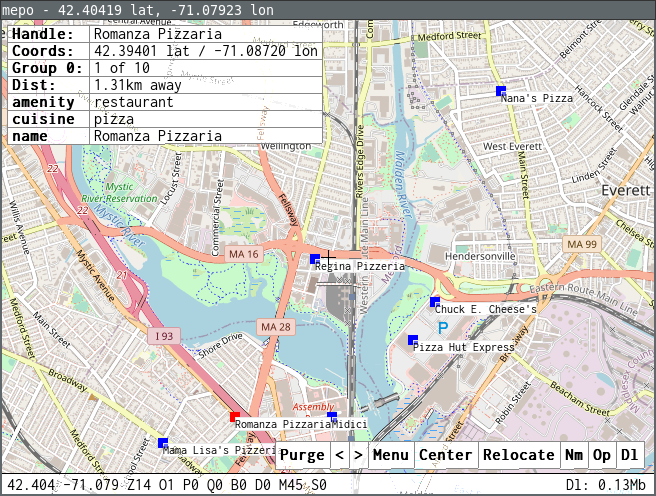Screen dimensions: 656x496
Task: Select the Pizza Hut Express blue pin
Action: click(413, 340)
